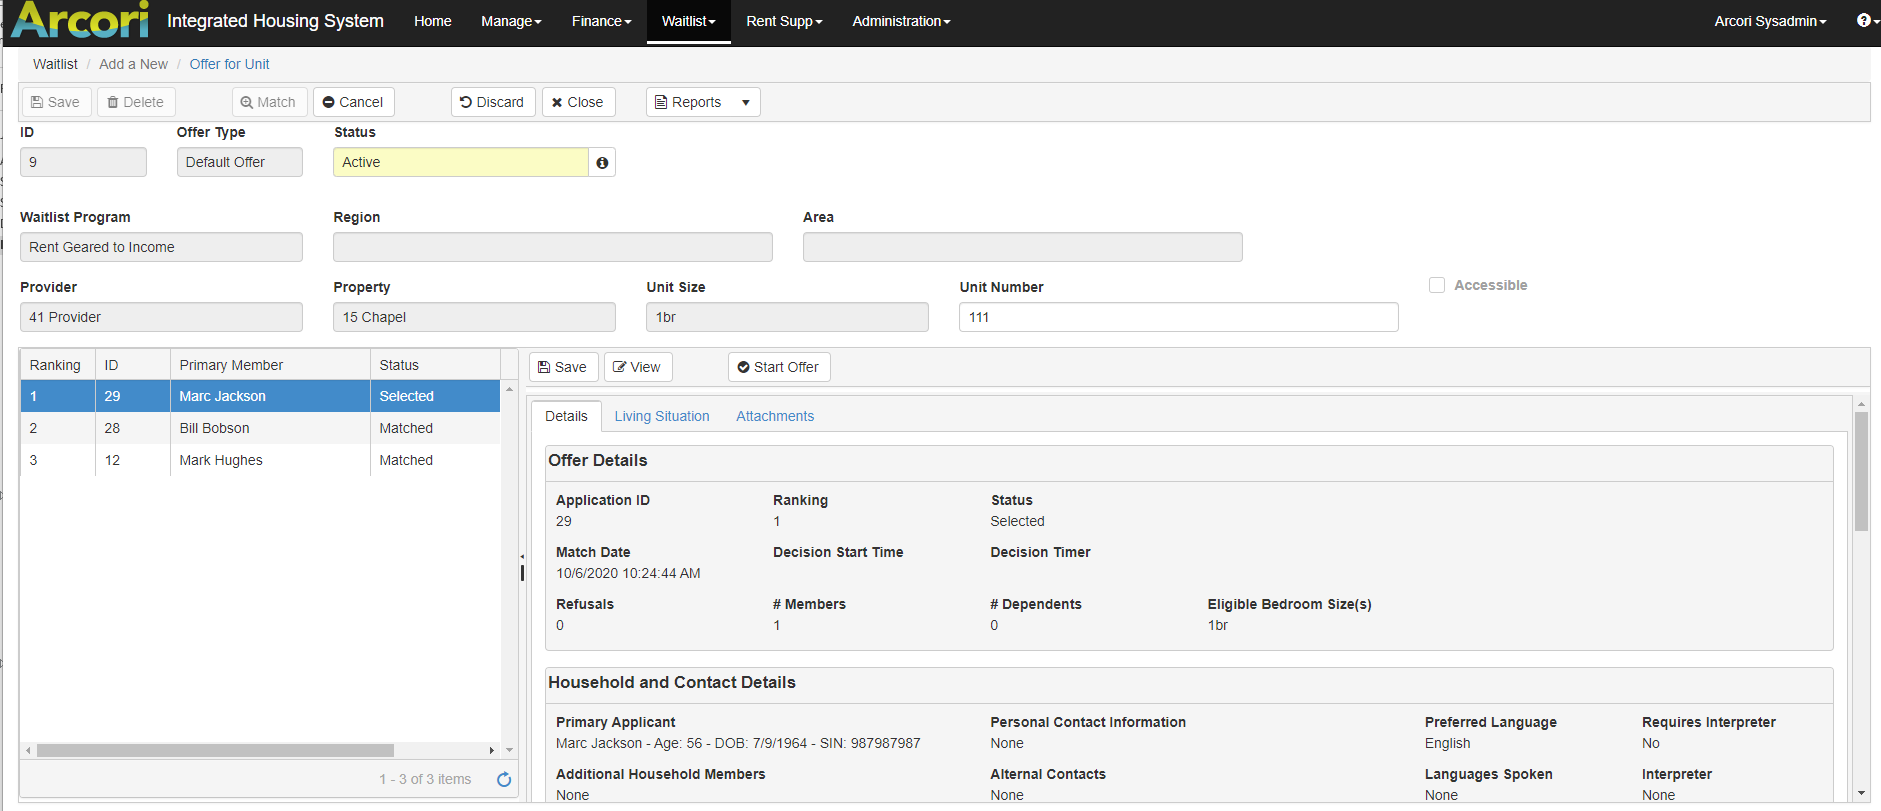Cancel the offer for unit
1881x811 pixels.
[x=353, y=102]
